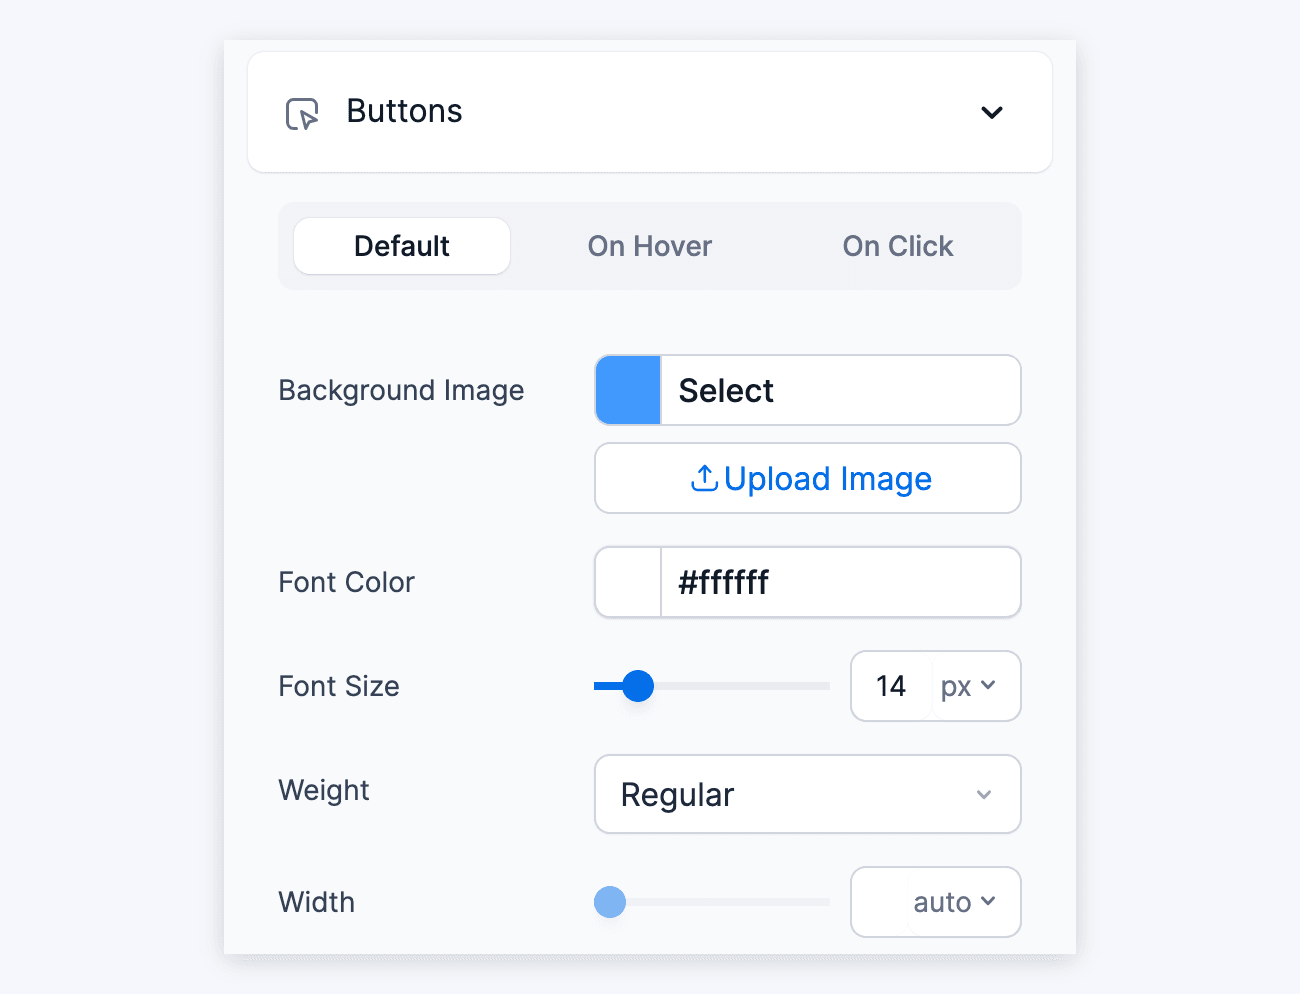The width and height of the screenshot is (1300, 994).
Task: Click the Background Image label
Action: pyautogui.click(x=401, y=390)
